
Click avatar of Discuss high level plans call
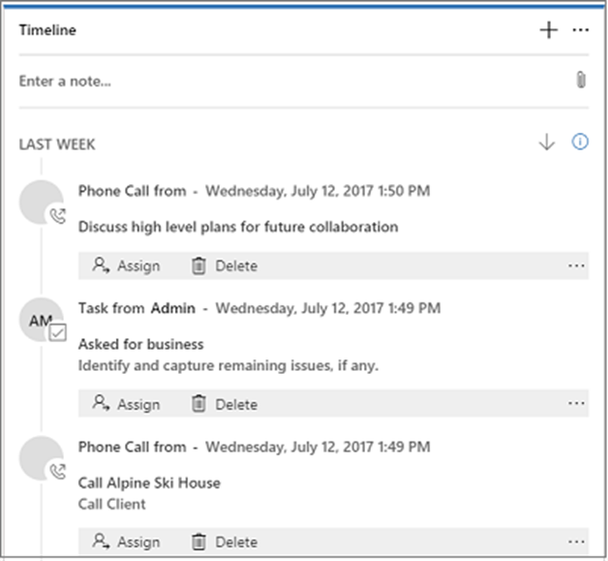pyautogui.click(x=41, y=202)
